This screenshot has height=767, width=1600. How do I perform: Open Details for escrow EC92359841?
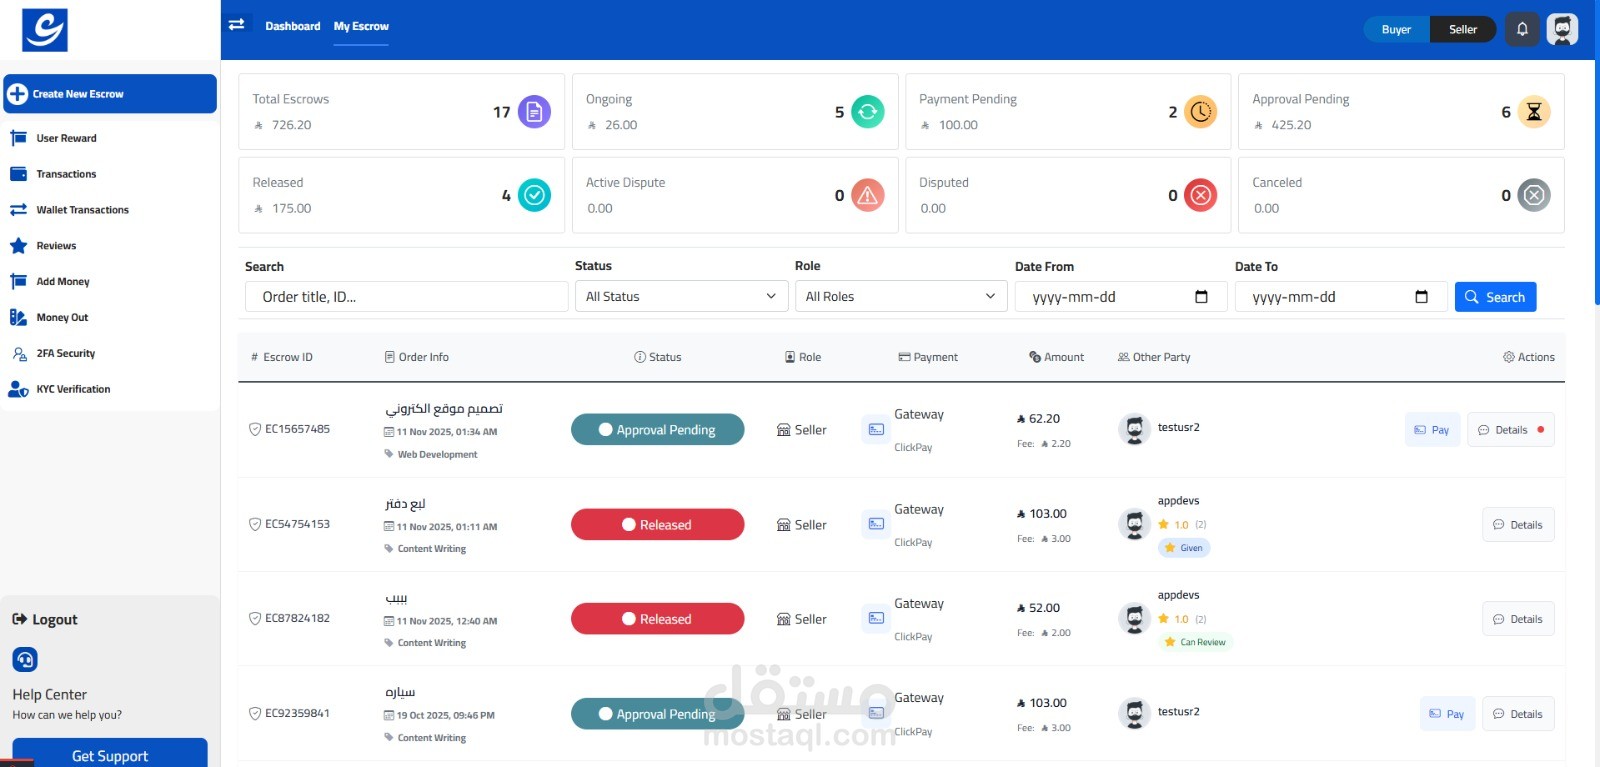click(1518, 714)
